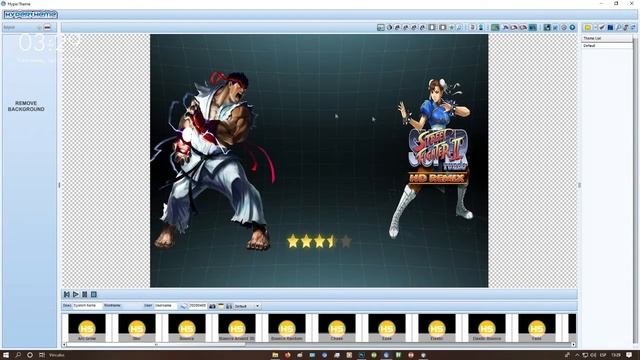Play the theme animation preview

76,294
